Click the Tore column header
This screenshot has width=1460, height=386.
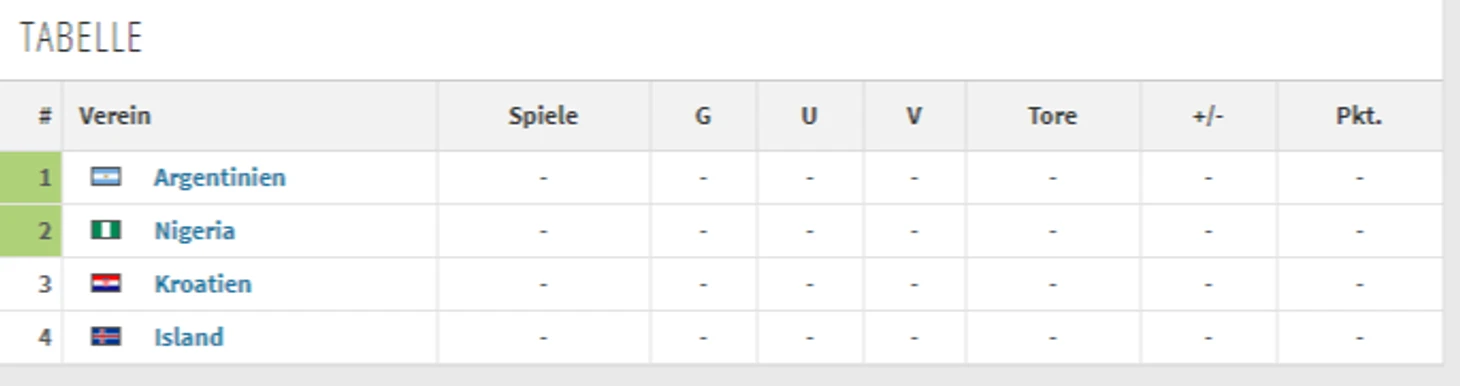coord(1052,116)
